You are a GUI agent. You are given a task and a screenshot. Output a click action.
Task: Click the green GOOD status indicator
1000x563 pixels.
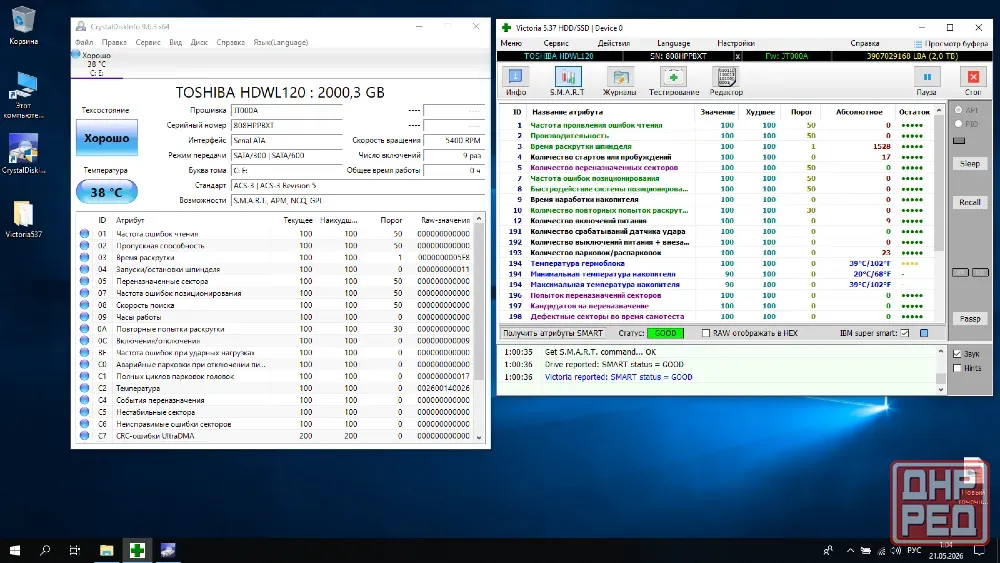665,333
